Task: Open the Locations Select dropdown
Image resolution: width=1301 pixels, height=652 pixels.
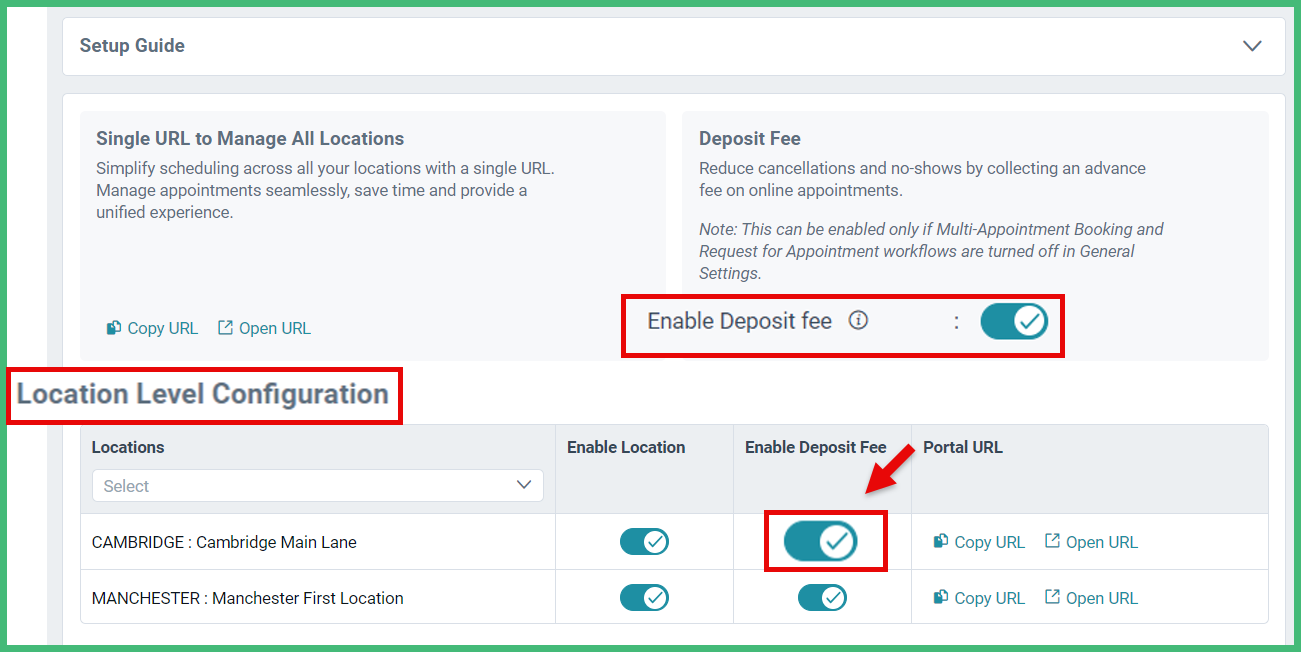Action: (317, 486)
